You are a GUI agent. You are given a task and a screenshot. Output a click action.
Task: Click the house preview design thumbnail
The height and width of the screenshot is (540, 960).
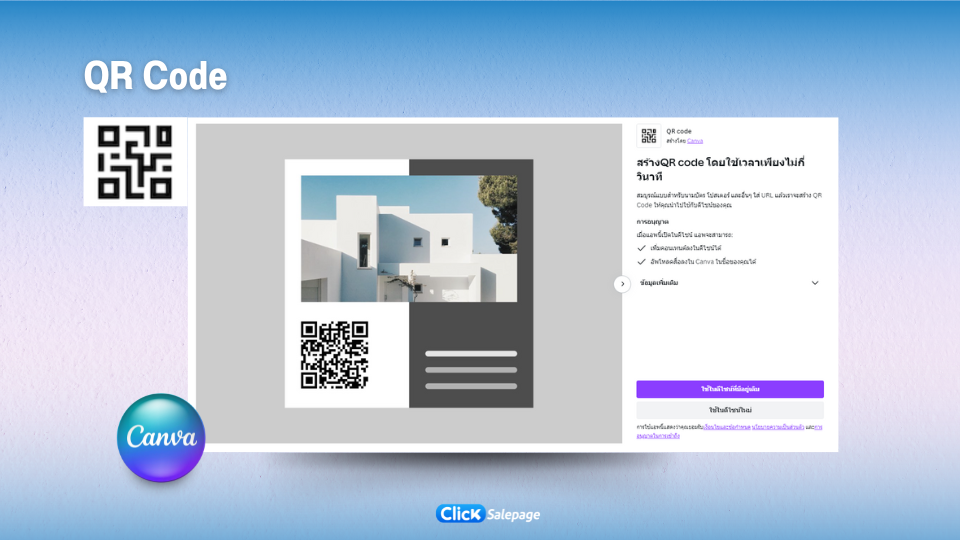pos(409,283)
